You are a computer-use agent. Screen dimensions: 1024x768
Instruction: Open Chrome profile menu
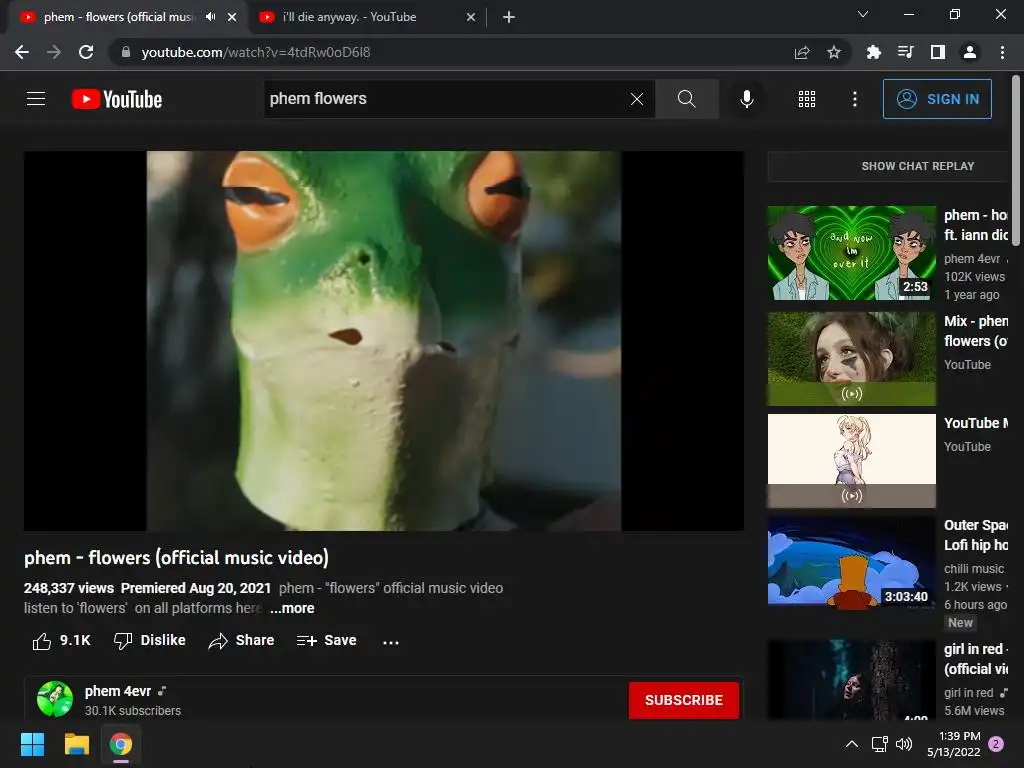click(x=970, y=52)
